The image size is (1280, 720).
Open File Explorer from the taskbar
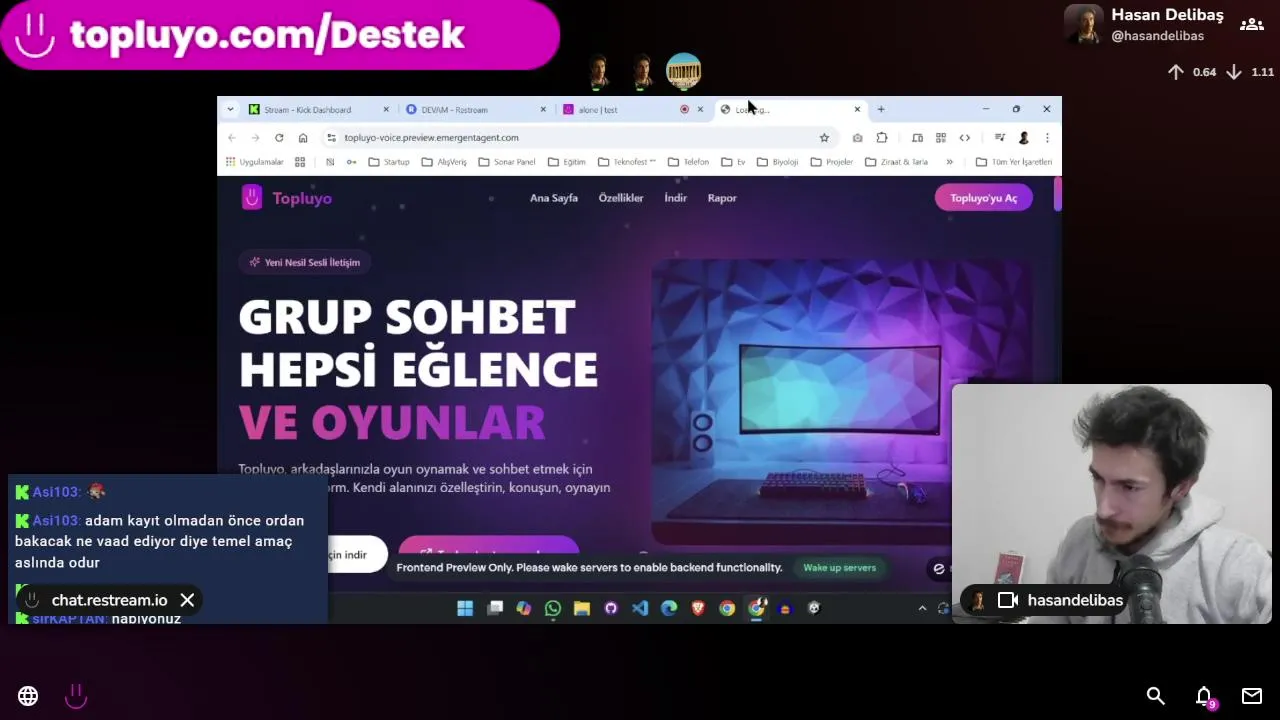coord(582,608)
